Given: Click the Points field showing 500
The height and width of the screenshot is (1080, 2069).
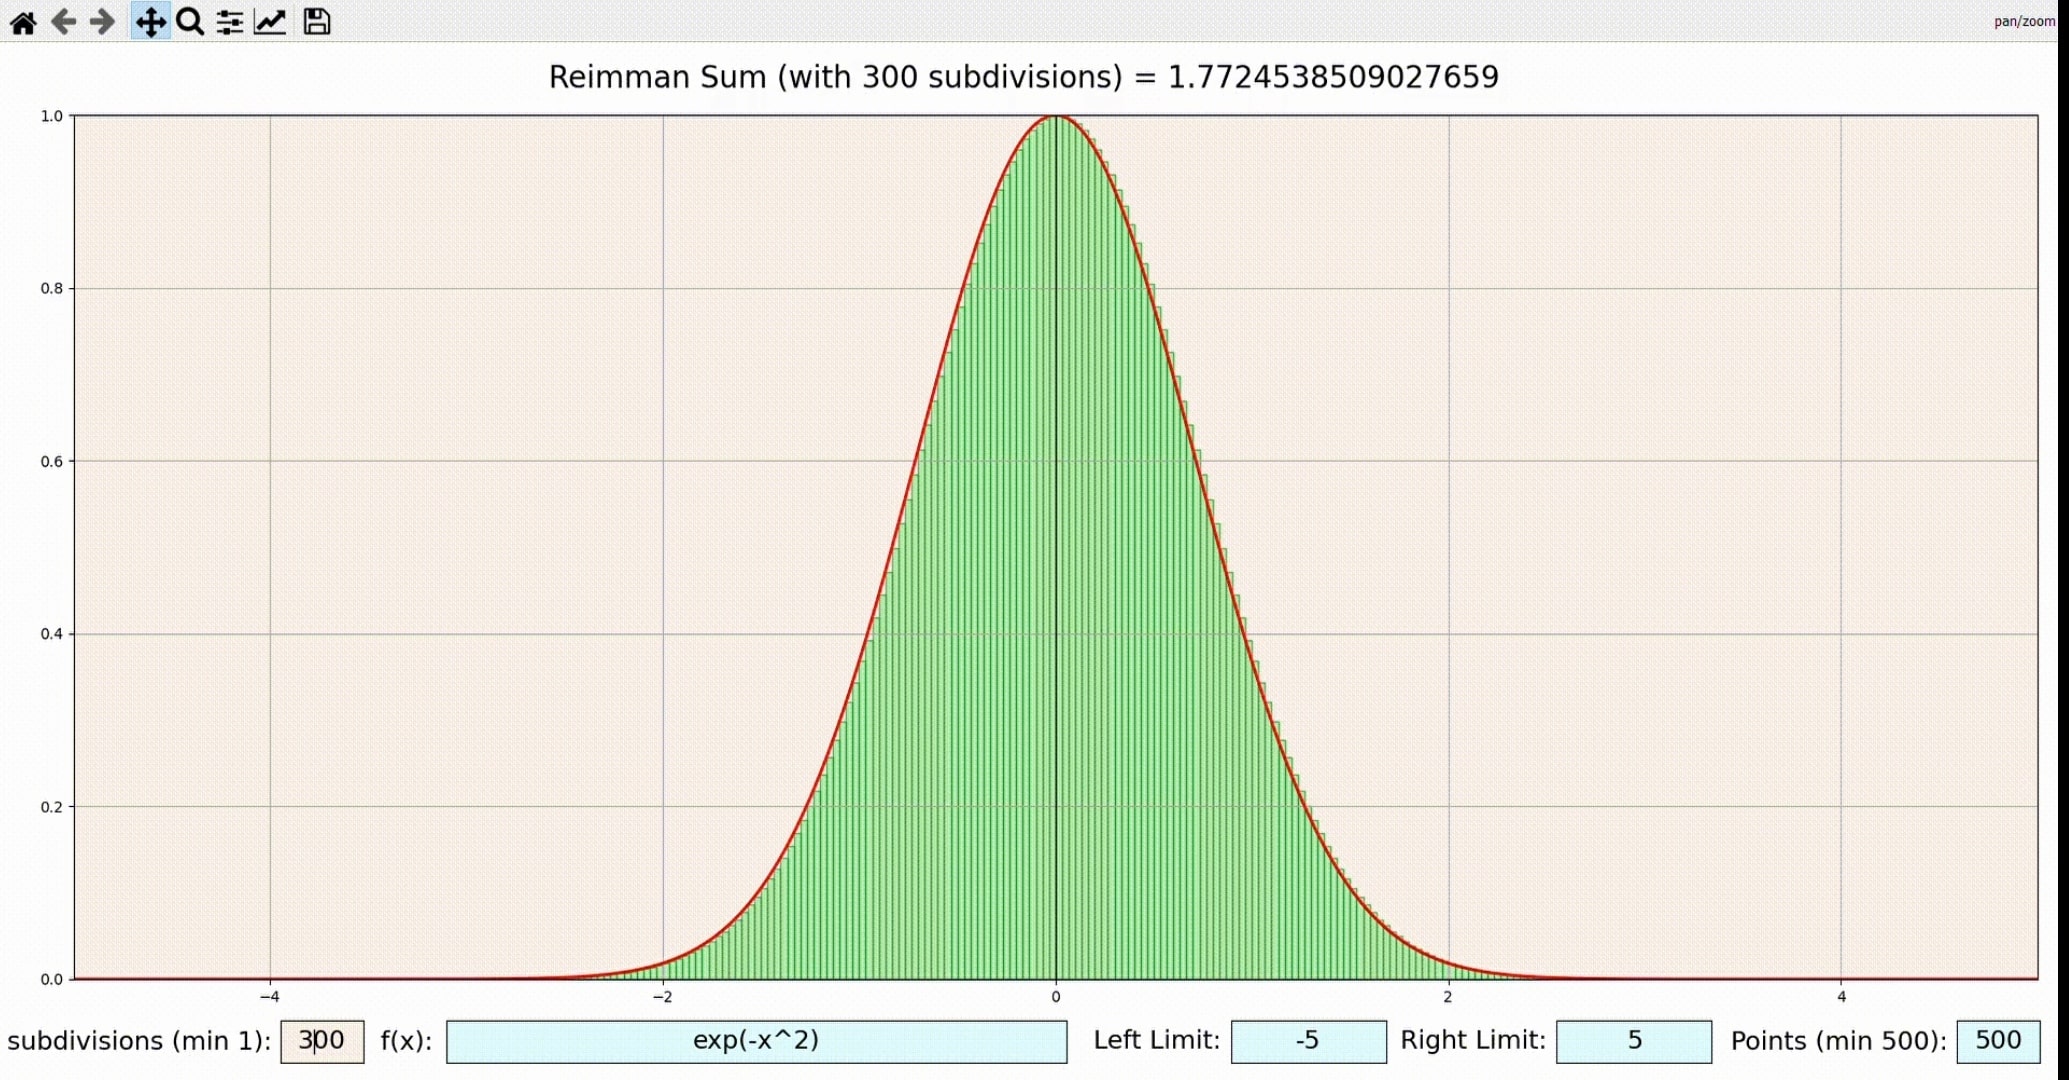Looking at the screenshot, I should 1997,1041.
